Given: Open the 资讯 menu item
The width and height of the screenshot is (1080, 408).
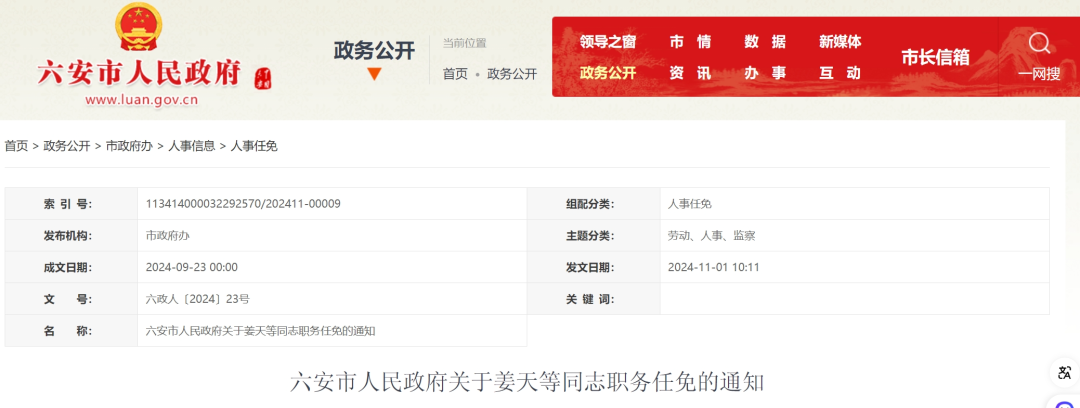Looking at the screenshot, I should point(690,72).
